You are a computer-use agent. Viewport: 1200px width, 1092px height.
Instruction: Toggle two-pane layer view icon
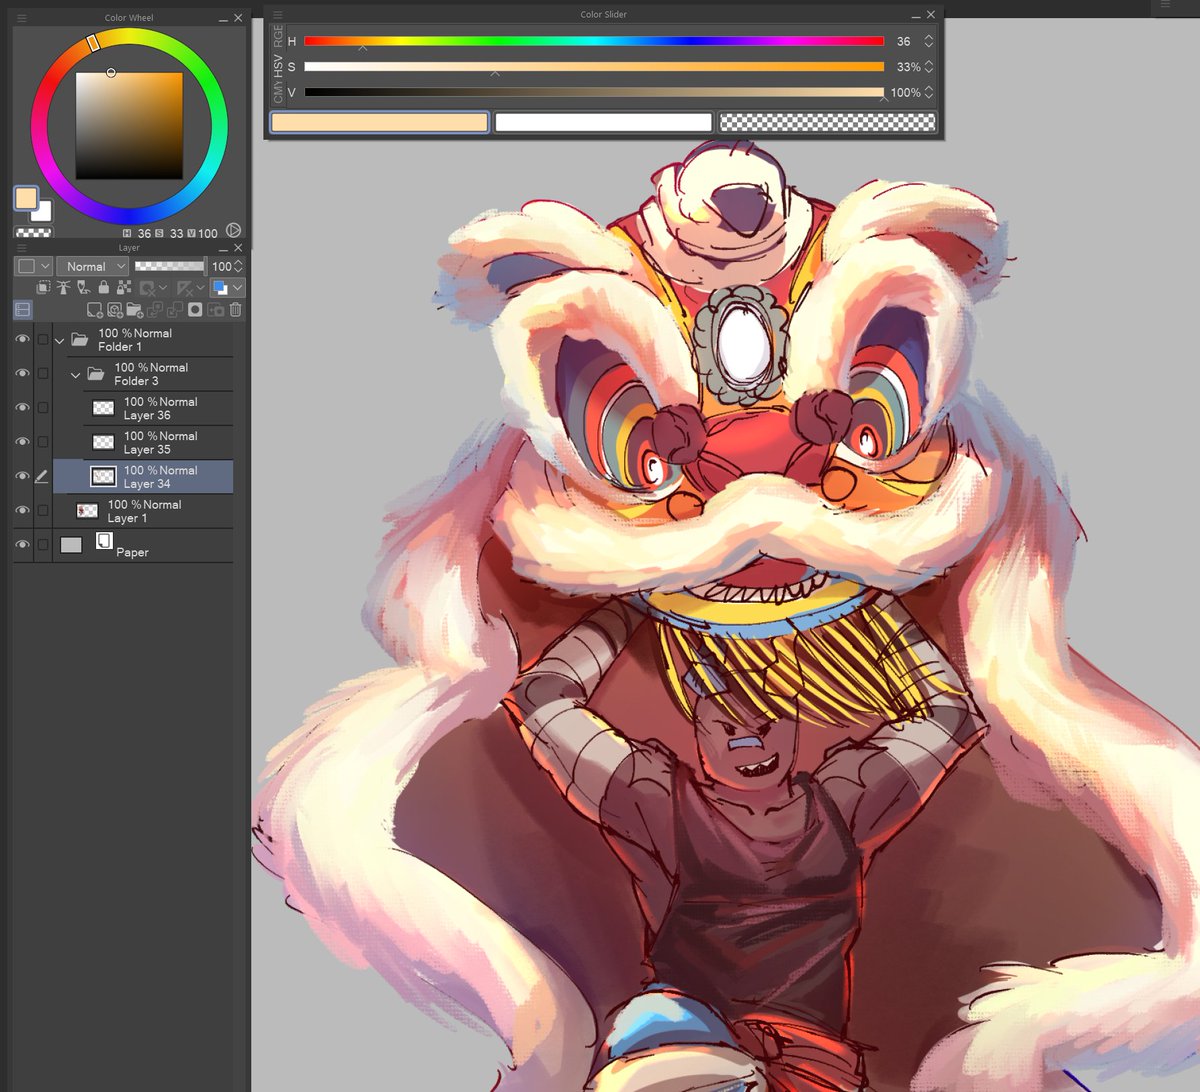tap(23, 310)
